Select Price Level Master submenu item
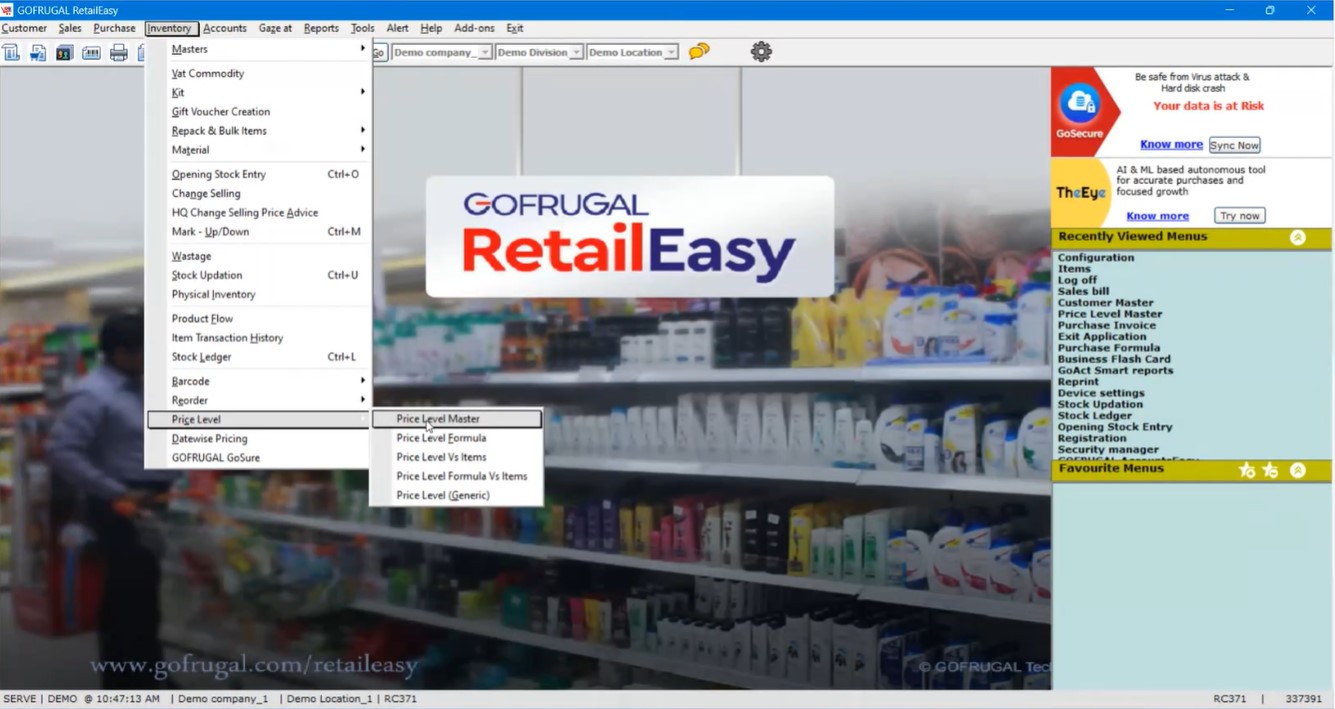 point(457,419)
